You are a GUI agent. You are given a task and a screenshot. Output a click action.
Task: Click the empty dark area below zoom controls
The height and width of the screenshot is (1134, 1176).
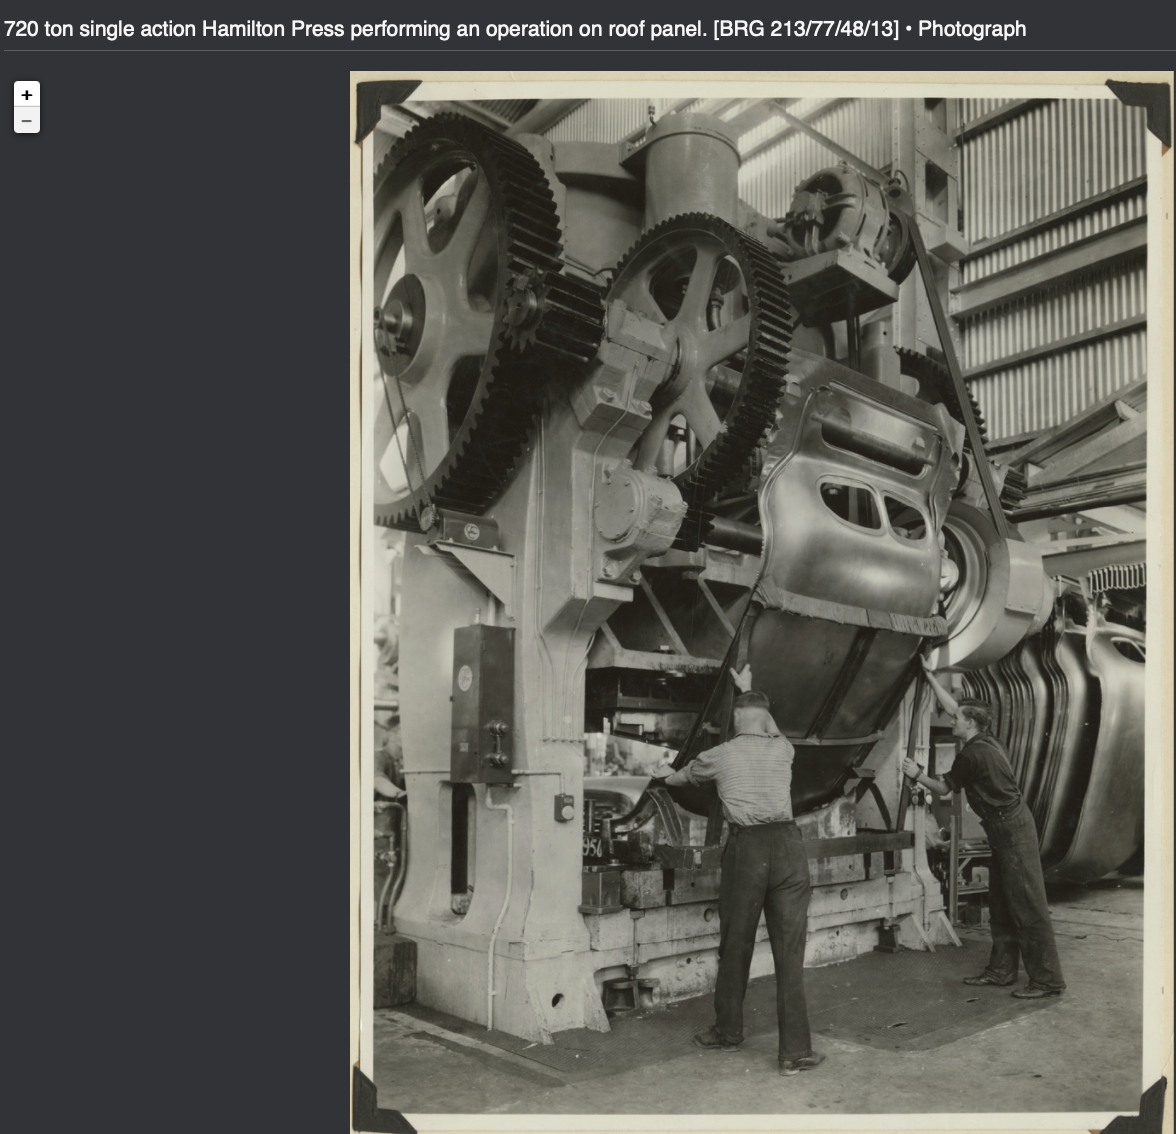[170, 600]
